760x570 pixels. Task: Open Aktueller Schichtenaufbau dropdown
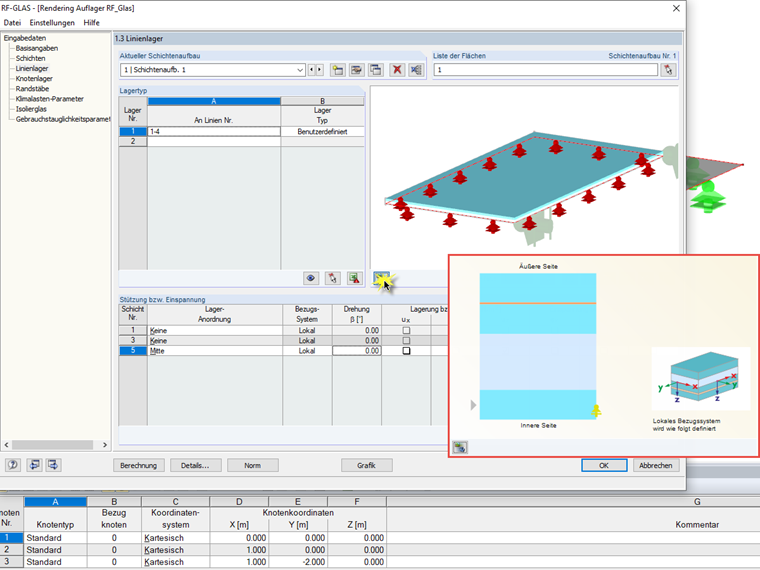pyautogui.click(x=300, y=70)
